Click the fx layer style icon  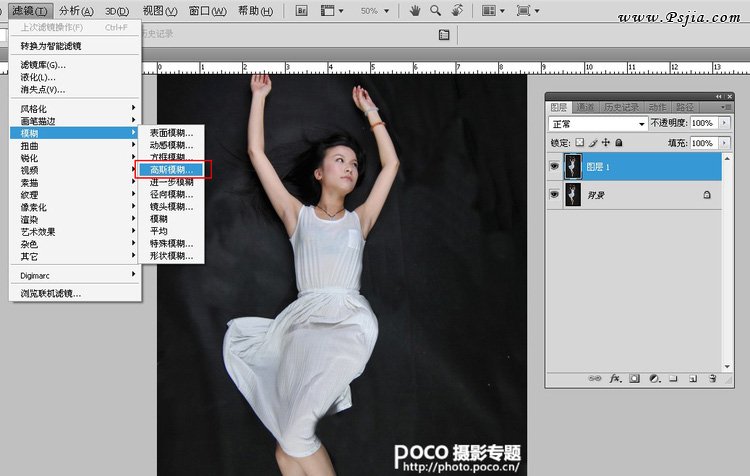point(616,379)
